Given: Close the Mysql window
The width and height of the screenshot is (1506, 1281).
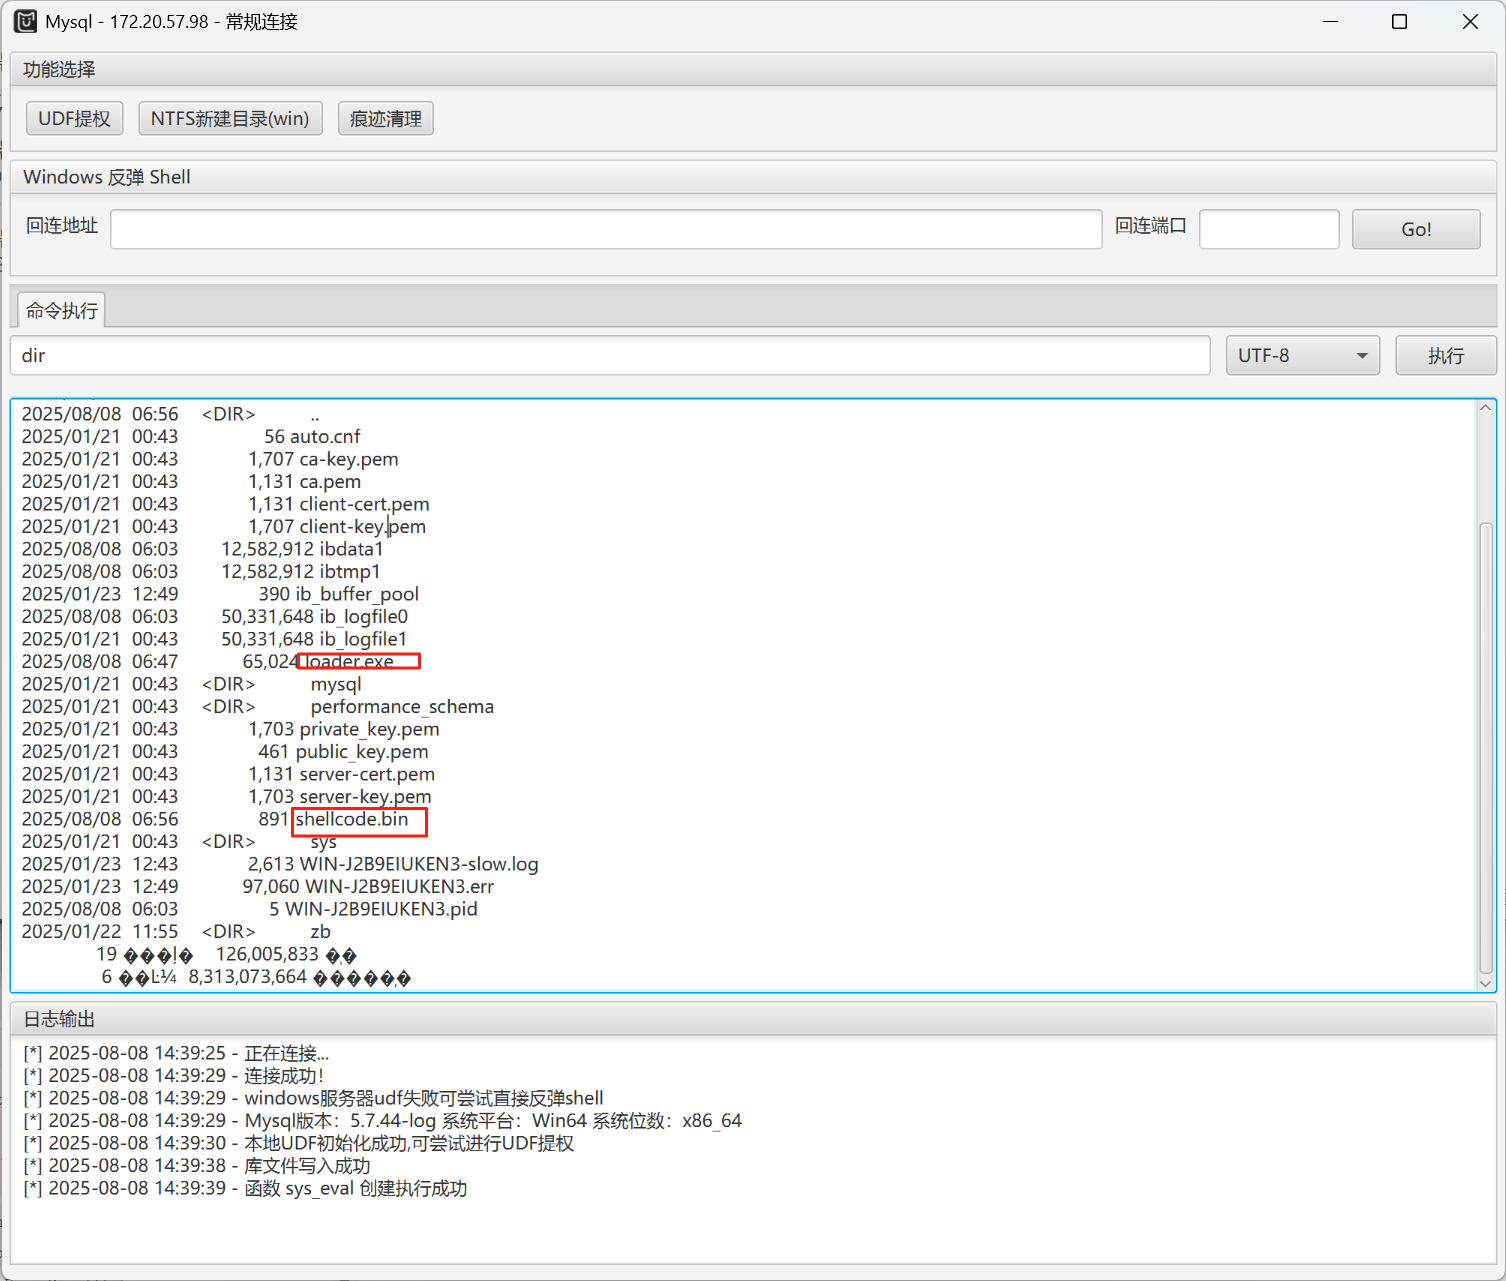Looking at the screenshot, I should [1470, 21].
